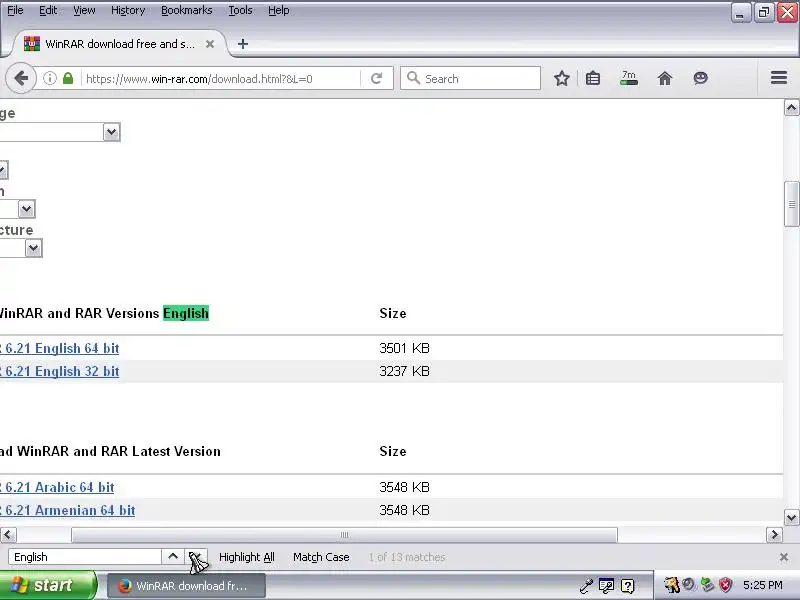The width and height of the screenshot is (800, 600).
Task: Open the Bookmarks menu
Action: point(186,10)
